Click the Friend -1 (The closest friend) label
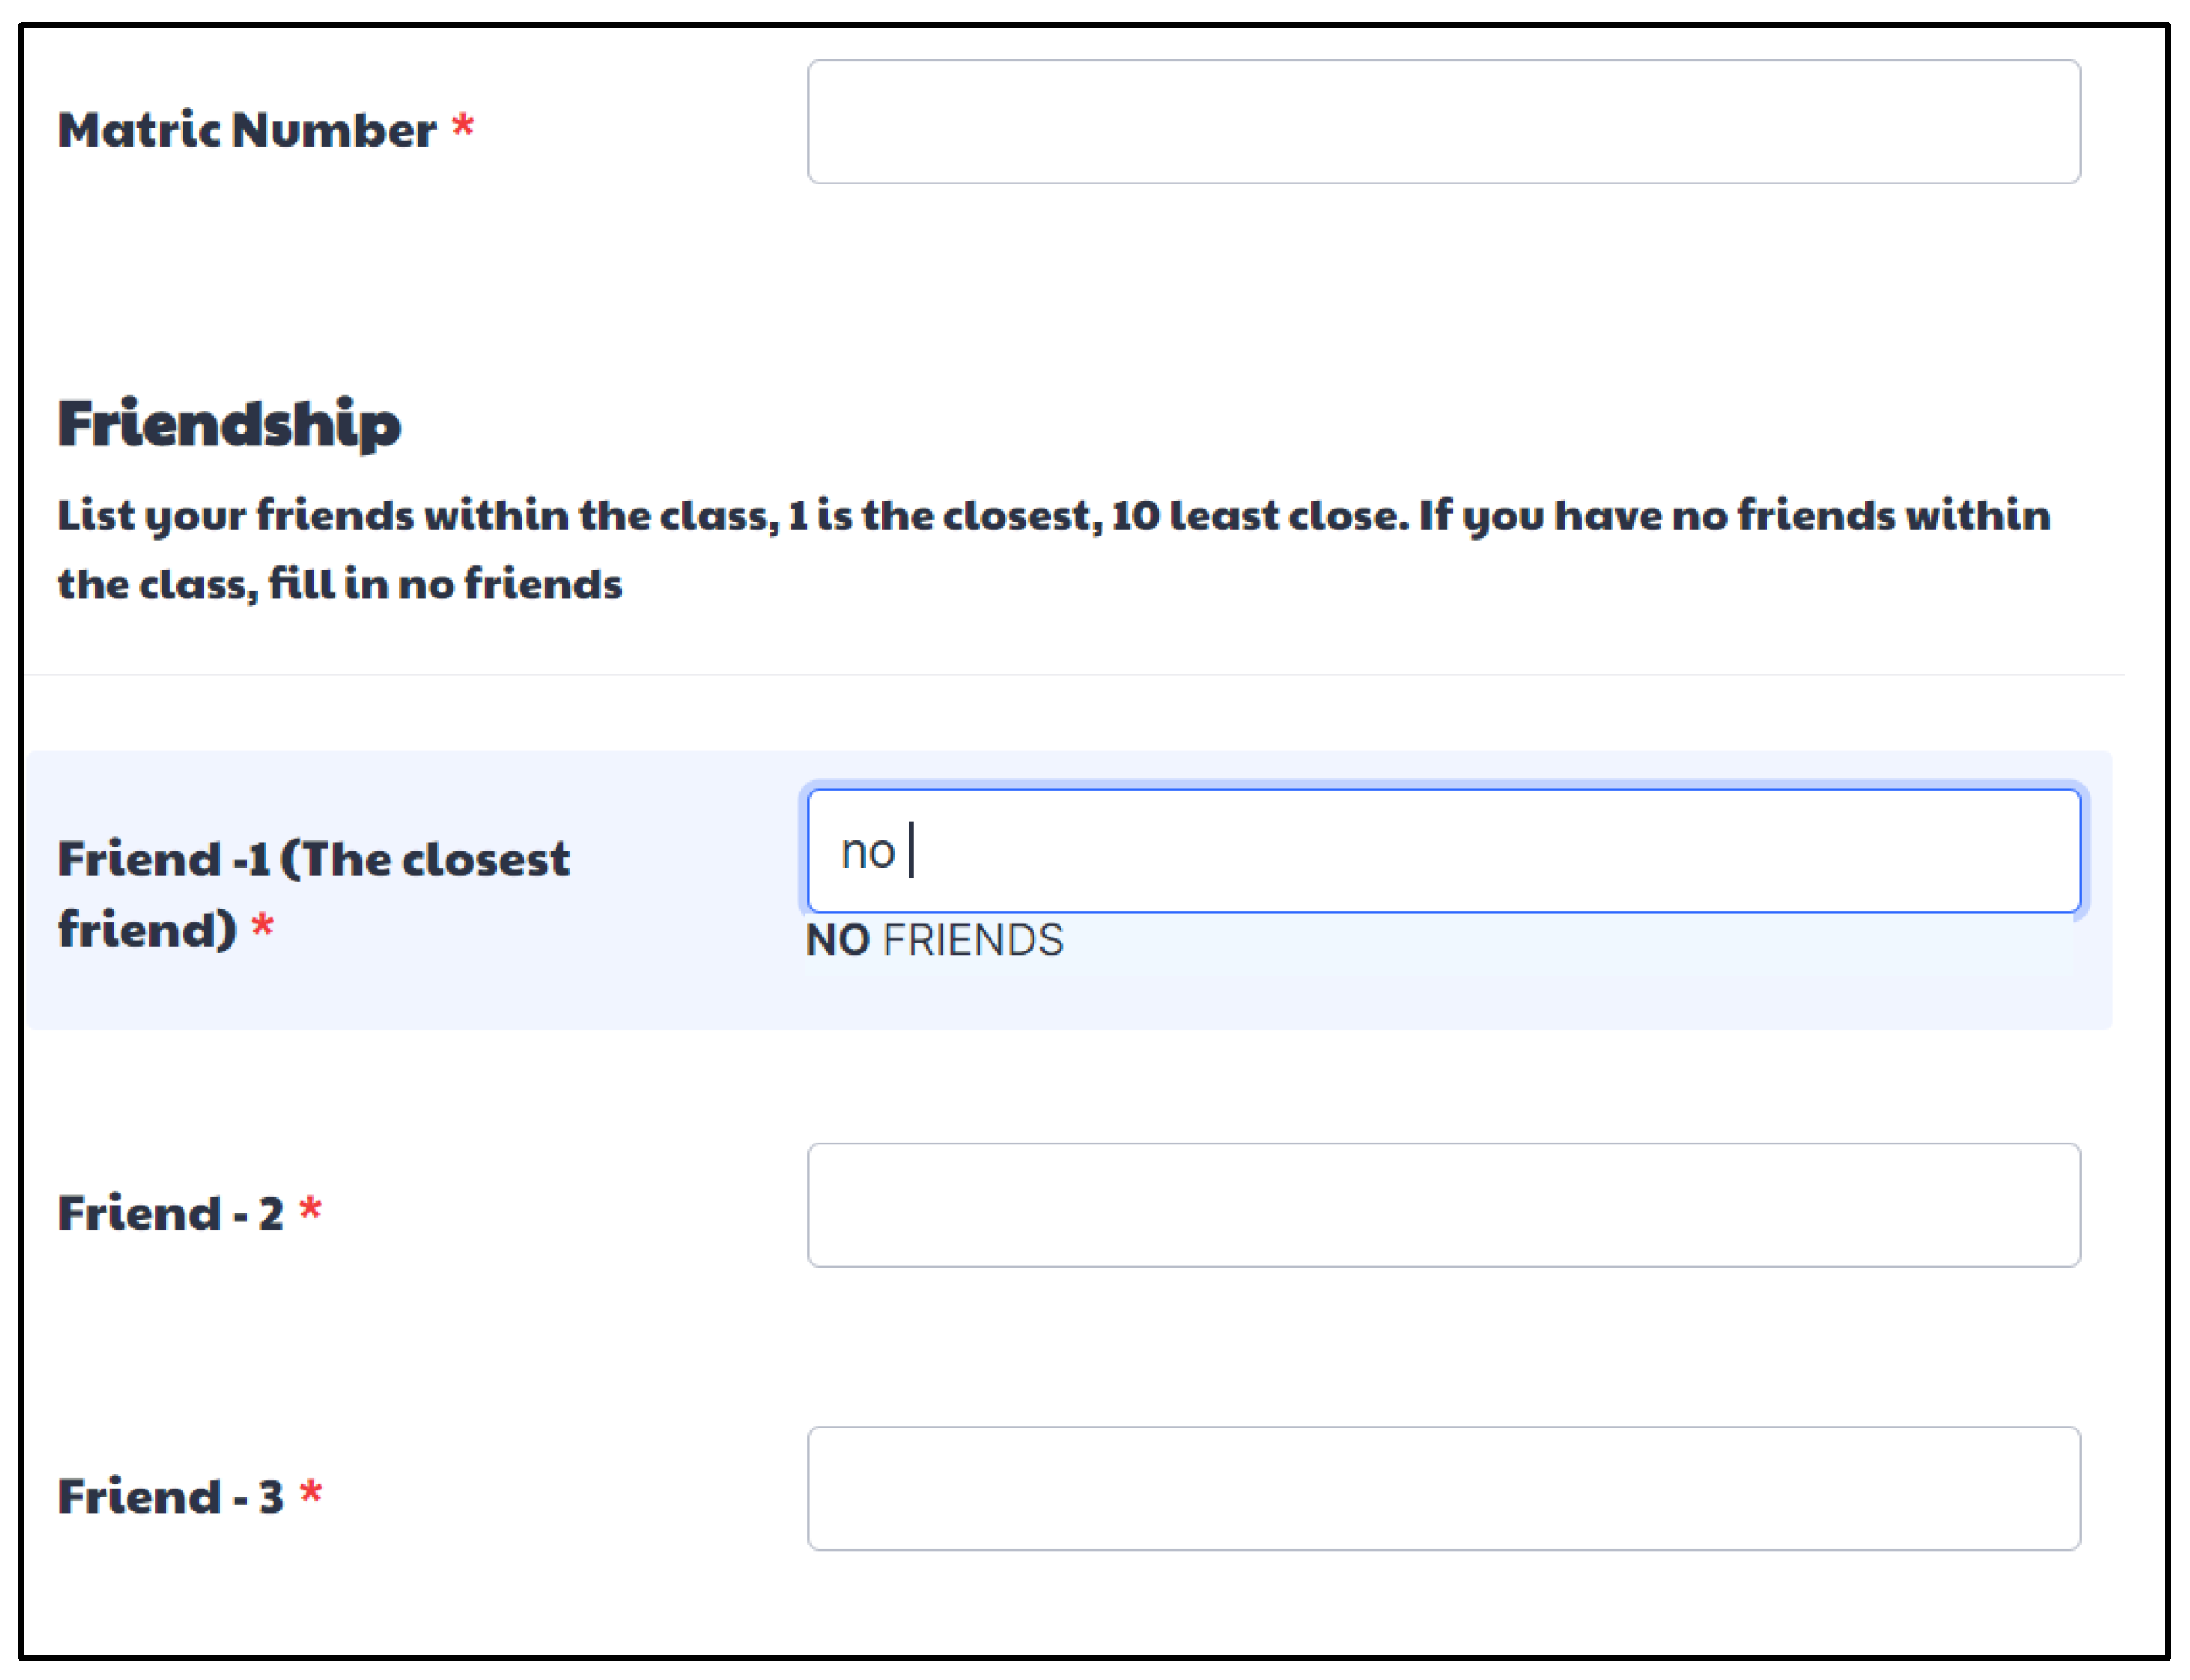2190x1680 pixels. [x=312, y=860]
